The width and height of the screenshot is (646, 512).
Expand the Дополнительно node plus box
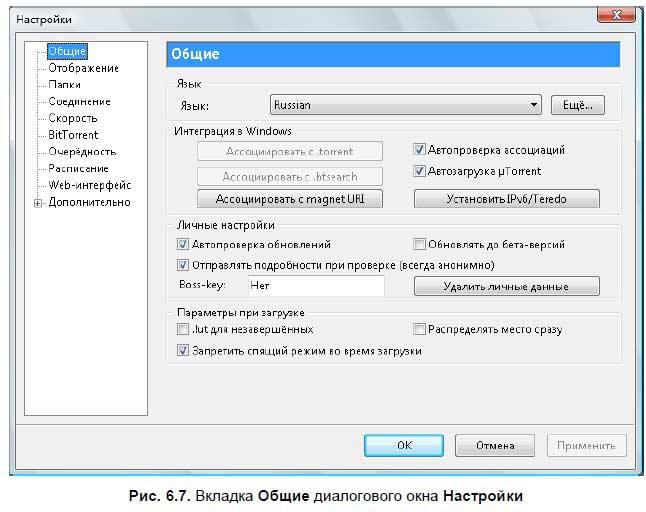[38, 203]
